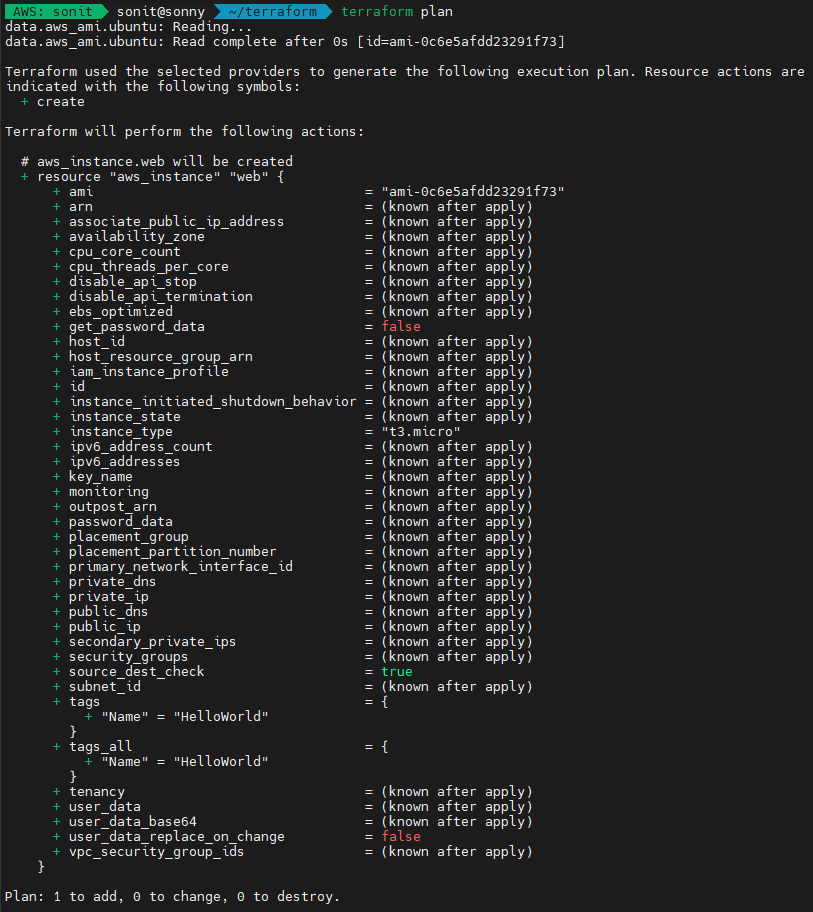This screenshot has width=813, height=912.
Task: Click the "cpu_threads_per_core" attribute
Action: click(149, 267)
